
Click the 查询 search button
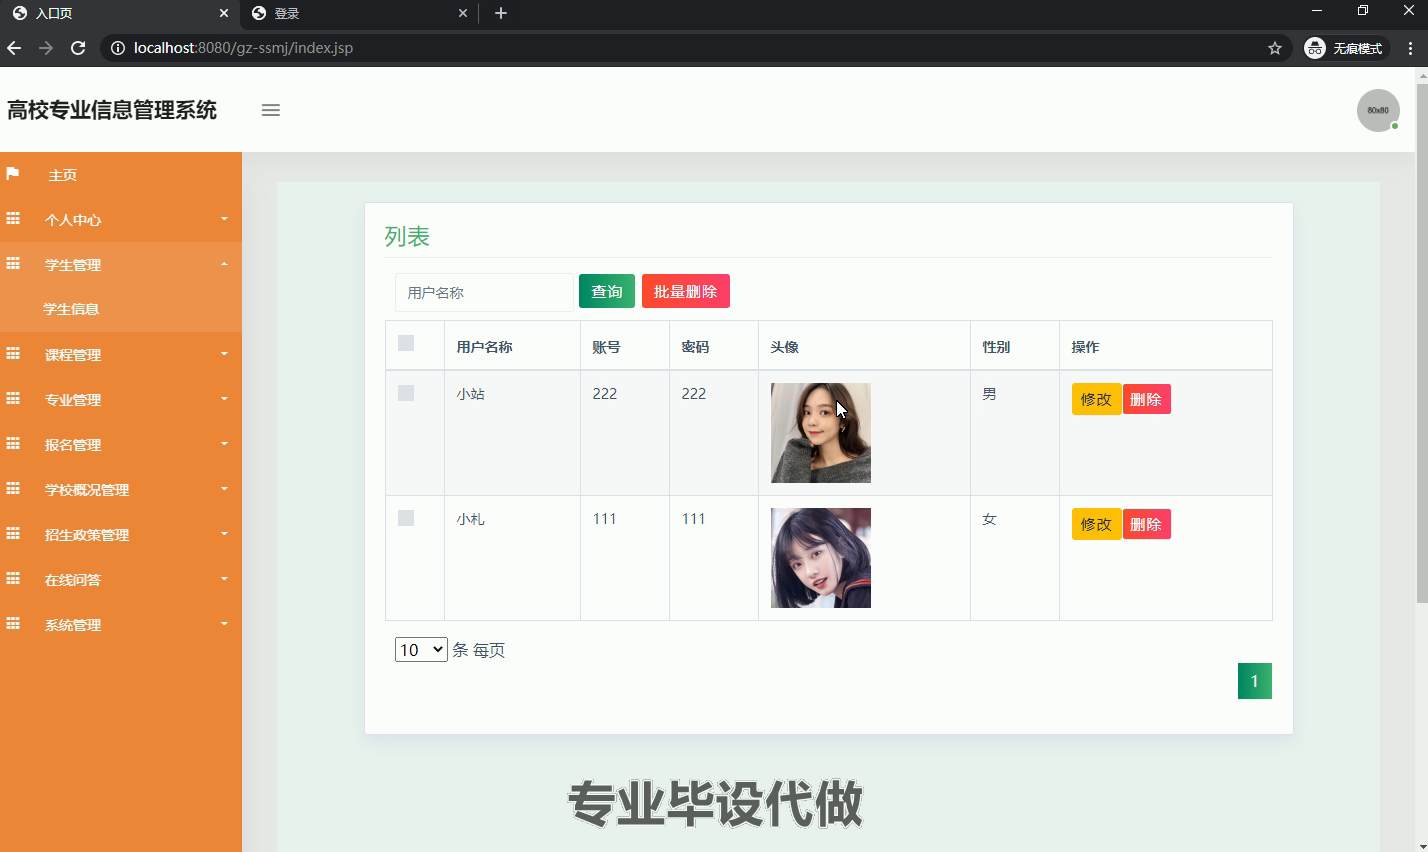(607, 291)
